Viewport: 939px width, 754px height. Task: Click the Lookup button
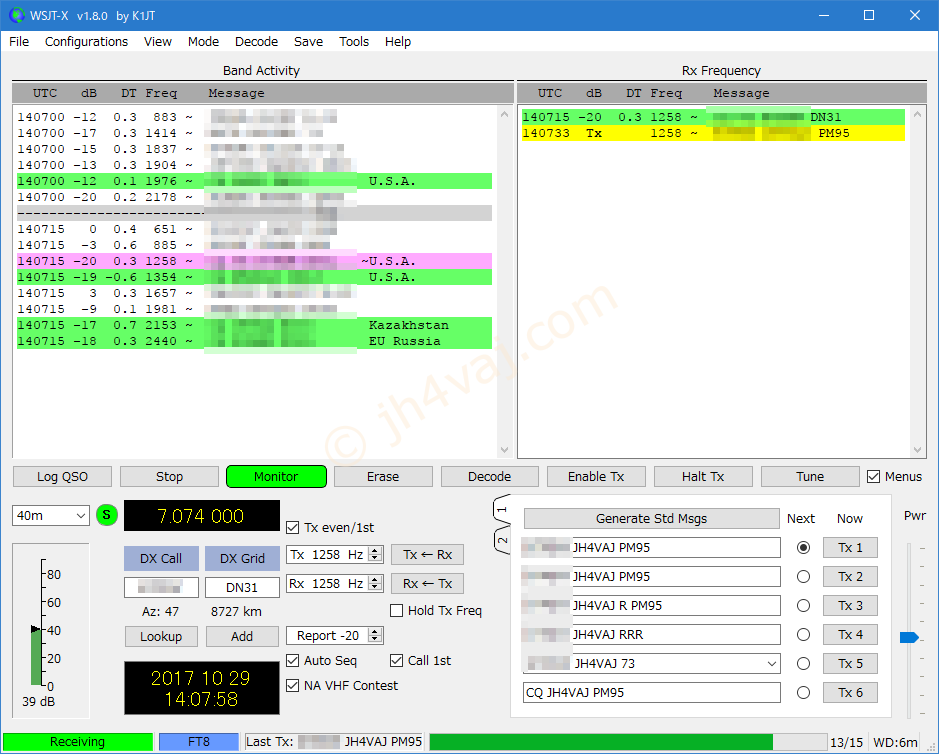point(161,637)
